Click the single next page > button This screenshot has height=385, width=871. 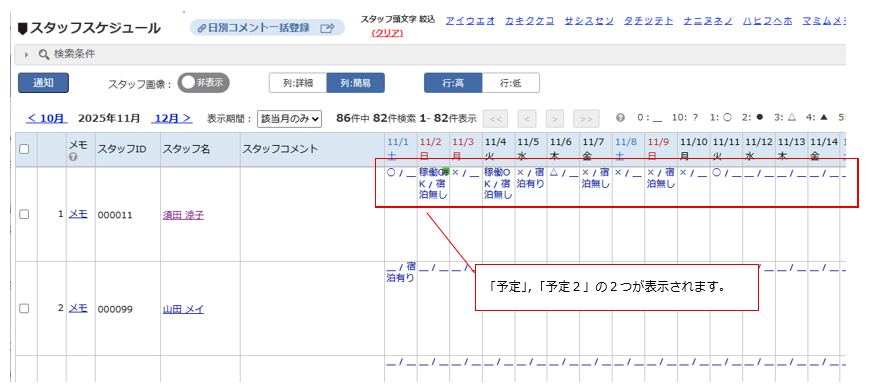point(555,118)
